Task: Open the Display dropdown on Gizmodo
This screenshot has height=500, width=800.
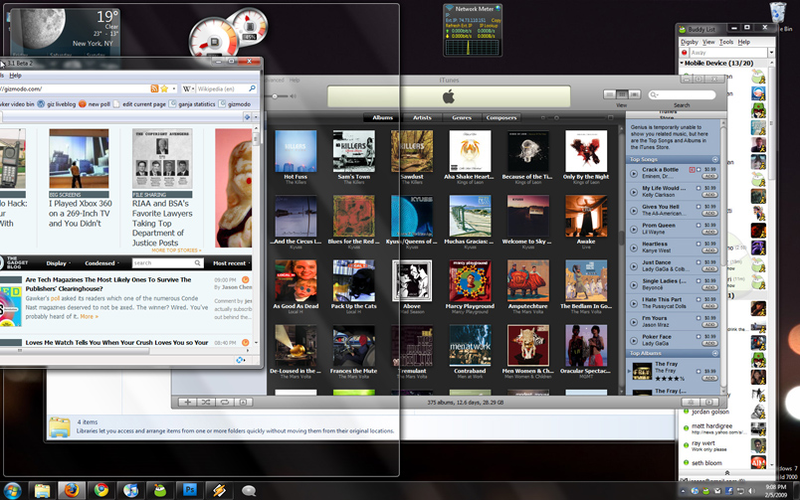Action: tap(58, 263)
